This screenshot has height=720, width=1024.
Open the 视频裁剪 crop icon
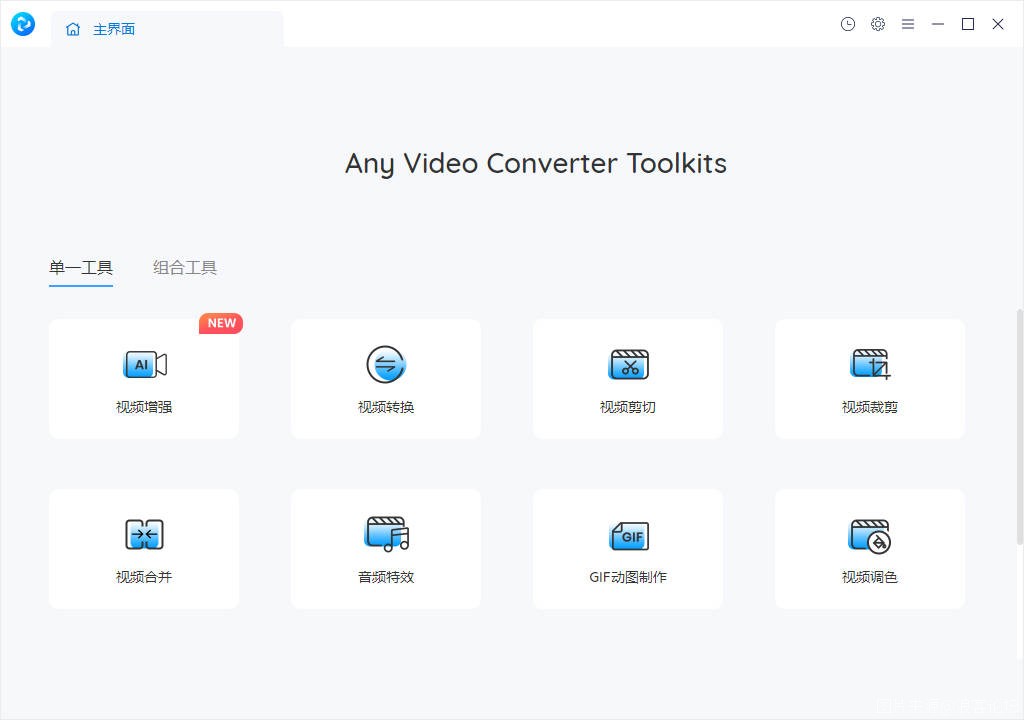tap(871, 364)
